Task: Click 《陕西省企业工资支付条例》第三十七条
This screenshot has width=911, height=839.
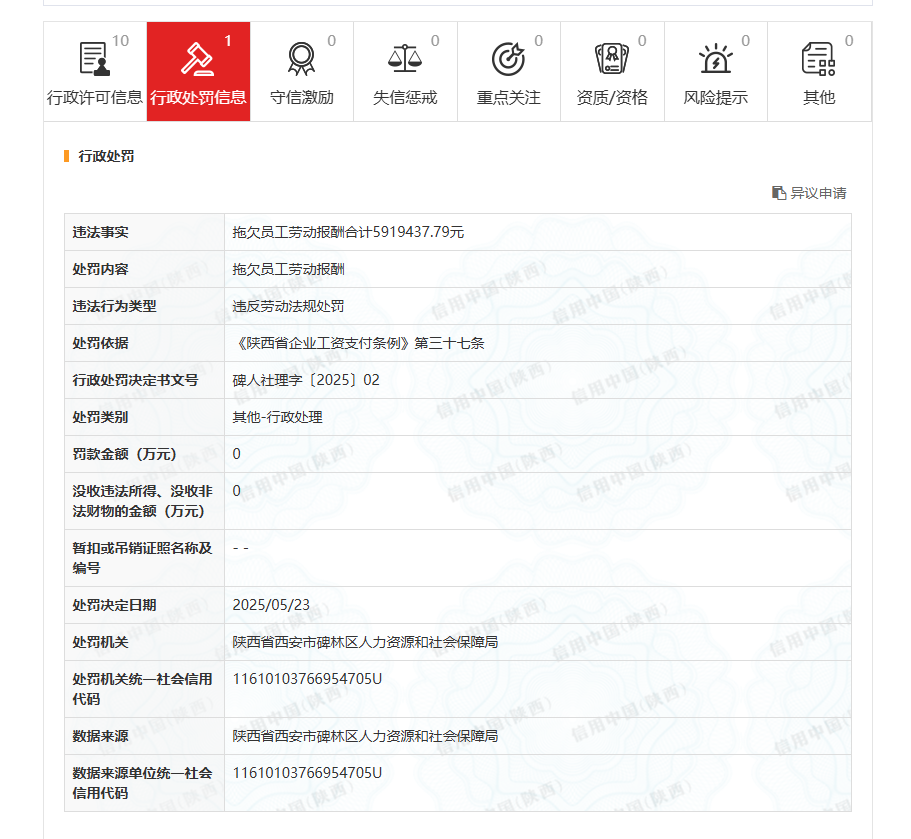Action: (x=358, y=343)
